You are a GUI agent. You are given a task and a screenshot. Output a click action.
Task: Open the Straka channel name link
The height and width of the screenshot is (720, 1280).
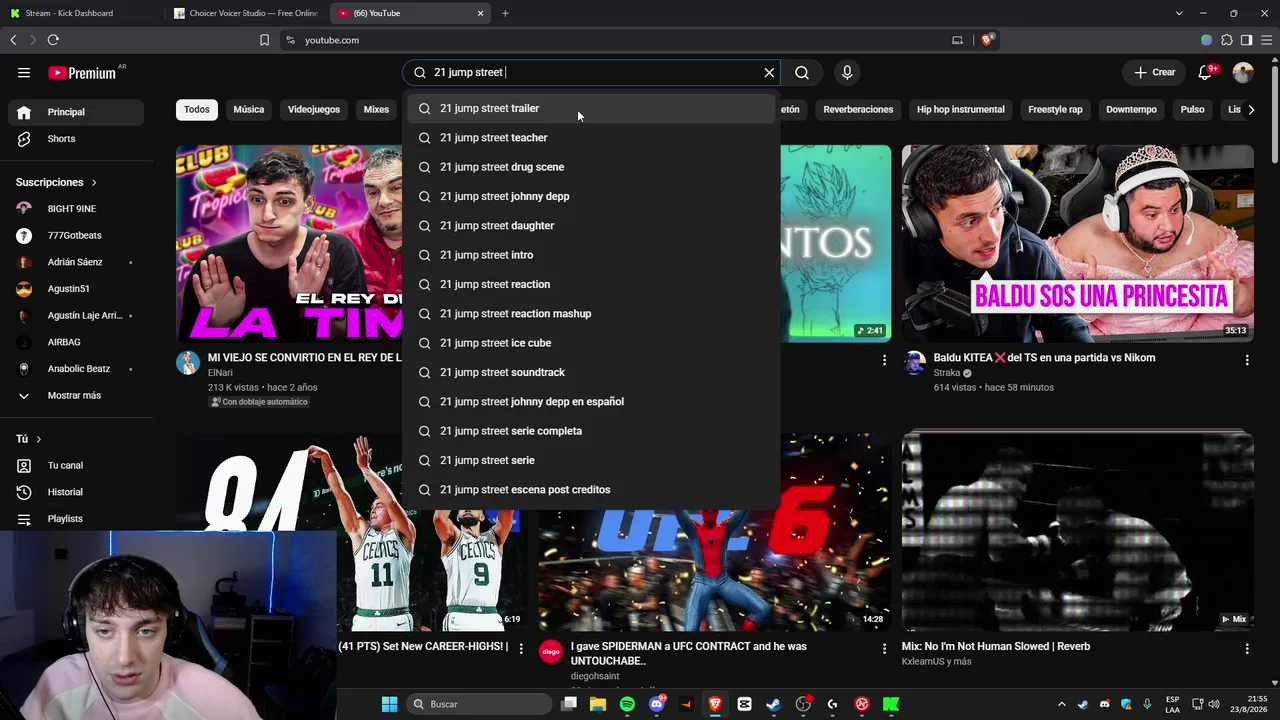(946, 373)
